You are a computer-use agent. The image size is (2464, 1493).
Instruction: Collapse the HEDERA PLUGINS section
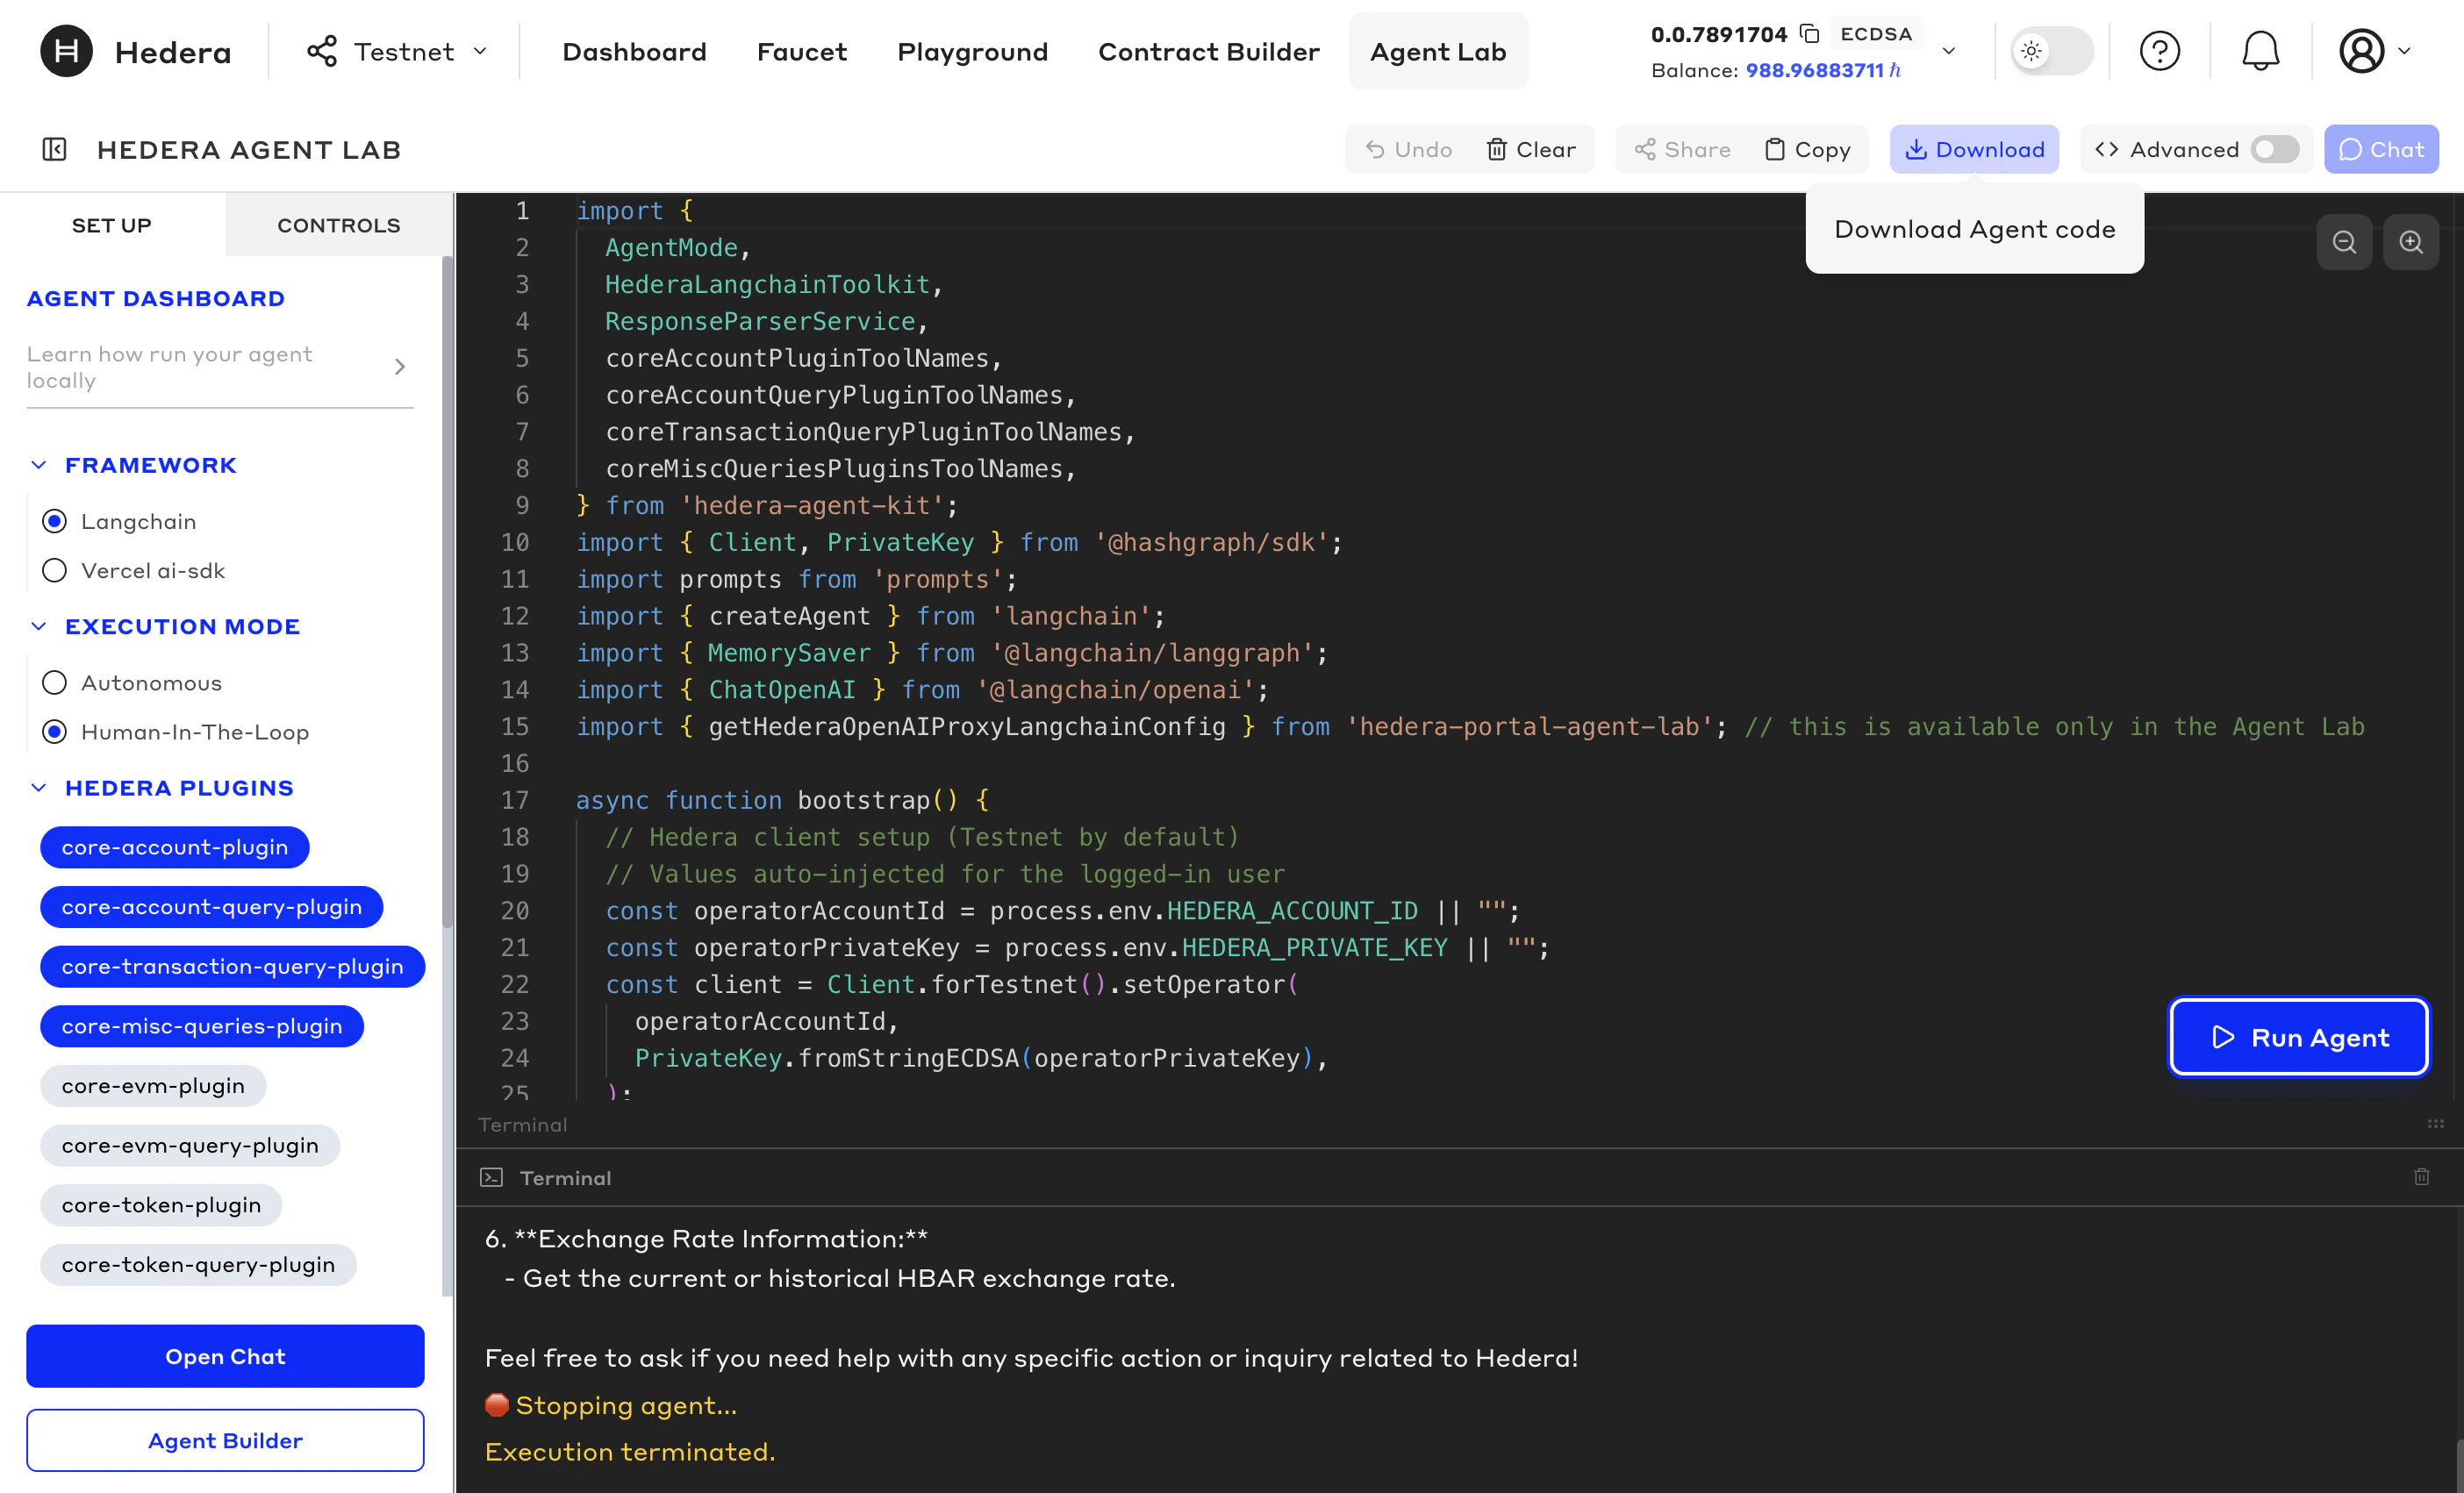pyautogui.click(x=39, y=787)
